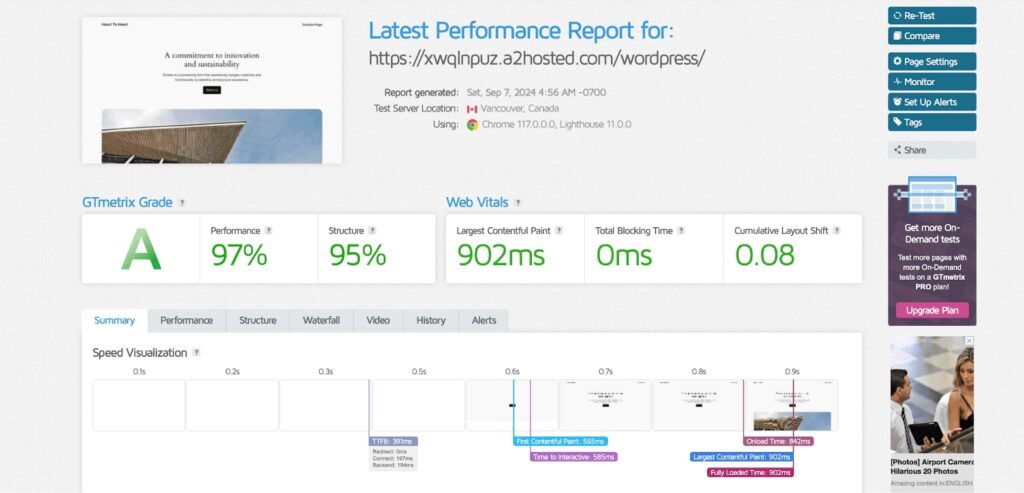Image resolution: width=1024 pixels, height=493 pixels.
Task: Open the Structure tab
Action: (x=257, y=321)
